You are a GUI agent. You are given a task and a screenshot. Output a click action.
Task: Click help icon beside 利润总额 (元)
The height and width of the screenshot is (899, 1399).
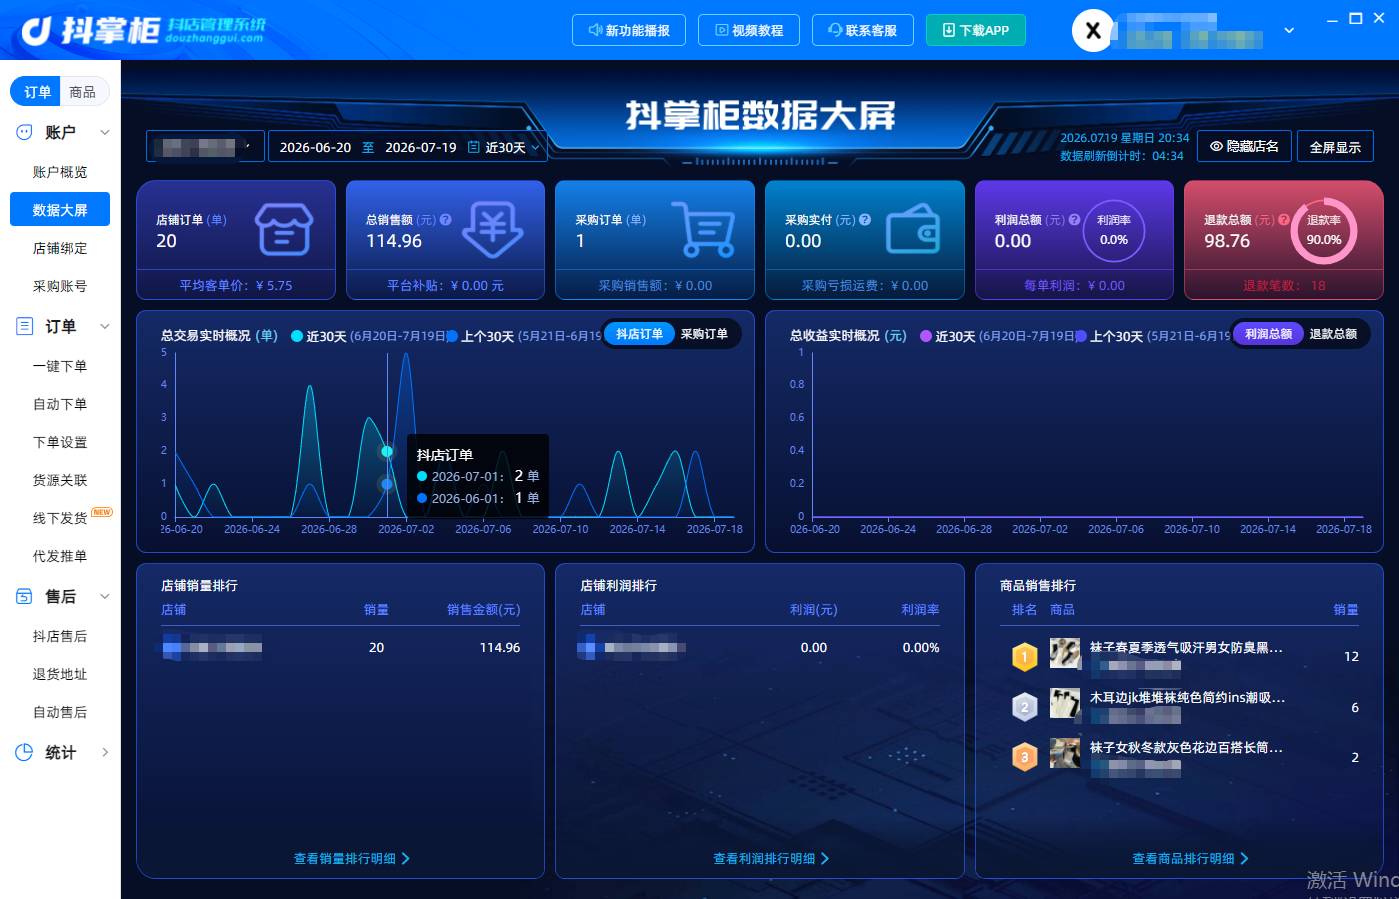[x=1074, y=220]
